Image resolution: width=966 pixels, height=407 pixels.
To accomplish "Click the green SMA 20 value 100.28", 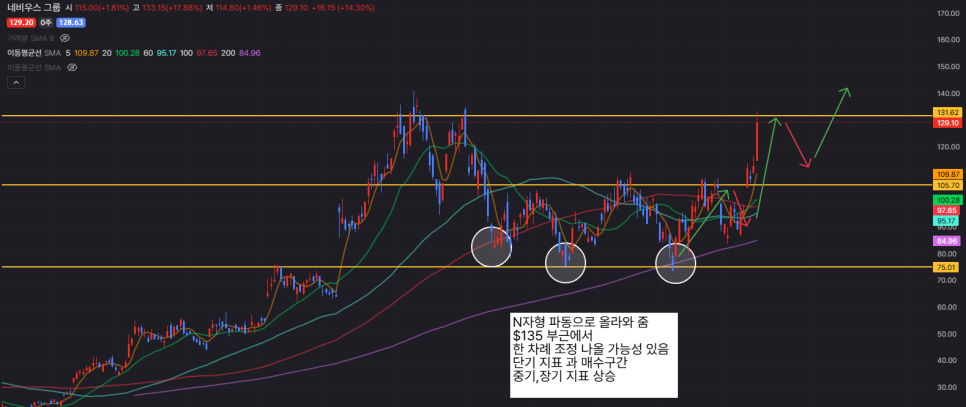I will [127, 53].
